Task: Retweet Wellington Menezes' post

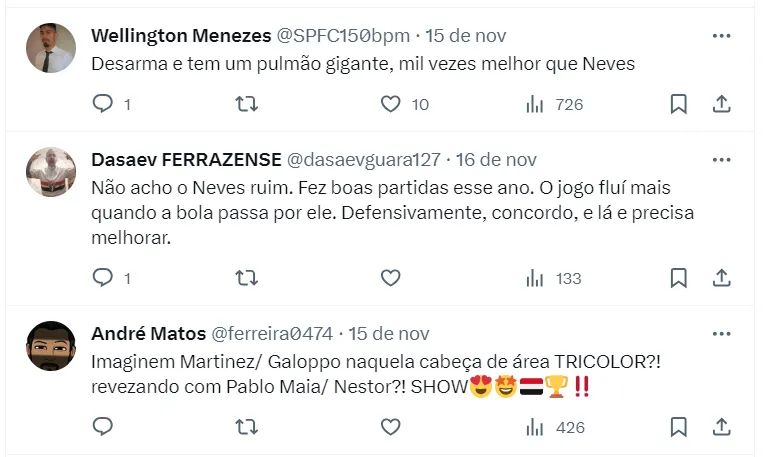Action: click(246, 104)
